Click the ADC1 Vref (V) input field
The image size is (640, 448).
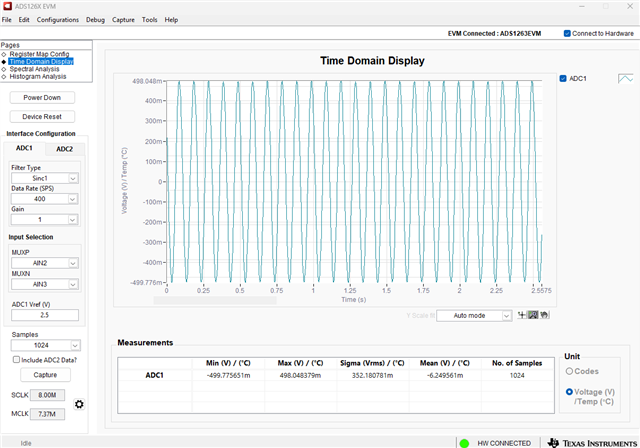tap(45, 315)
